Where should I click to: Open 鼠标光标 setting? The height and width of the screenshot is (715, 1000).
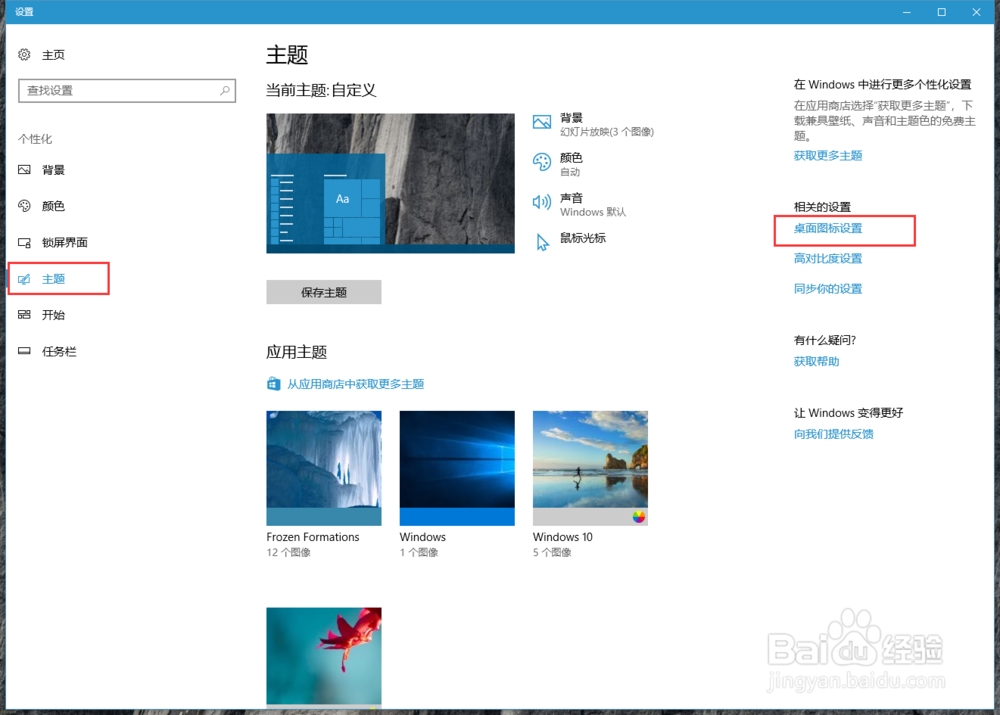[x=571, y=241]
